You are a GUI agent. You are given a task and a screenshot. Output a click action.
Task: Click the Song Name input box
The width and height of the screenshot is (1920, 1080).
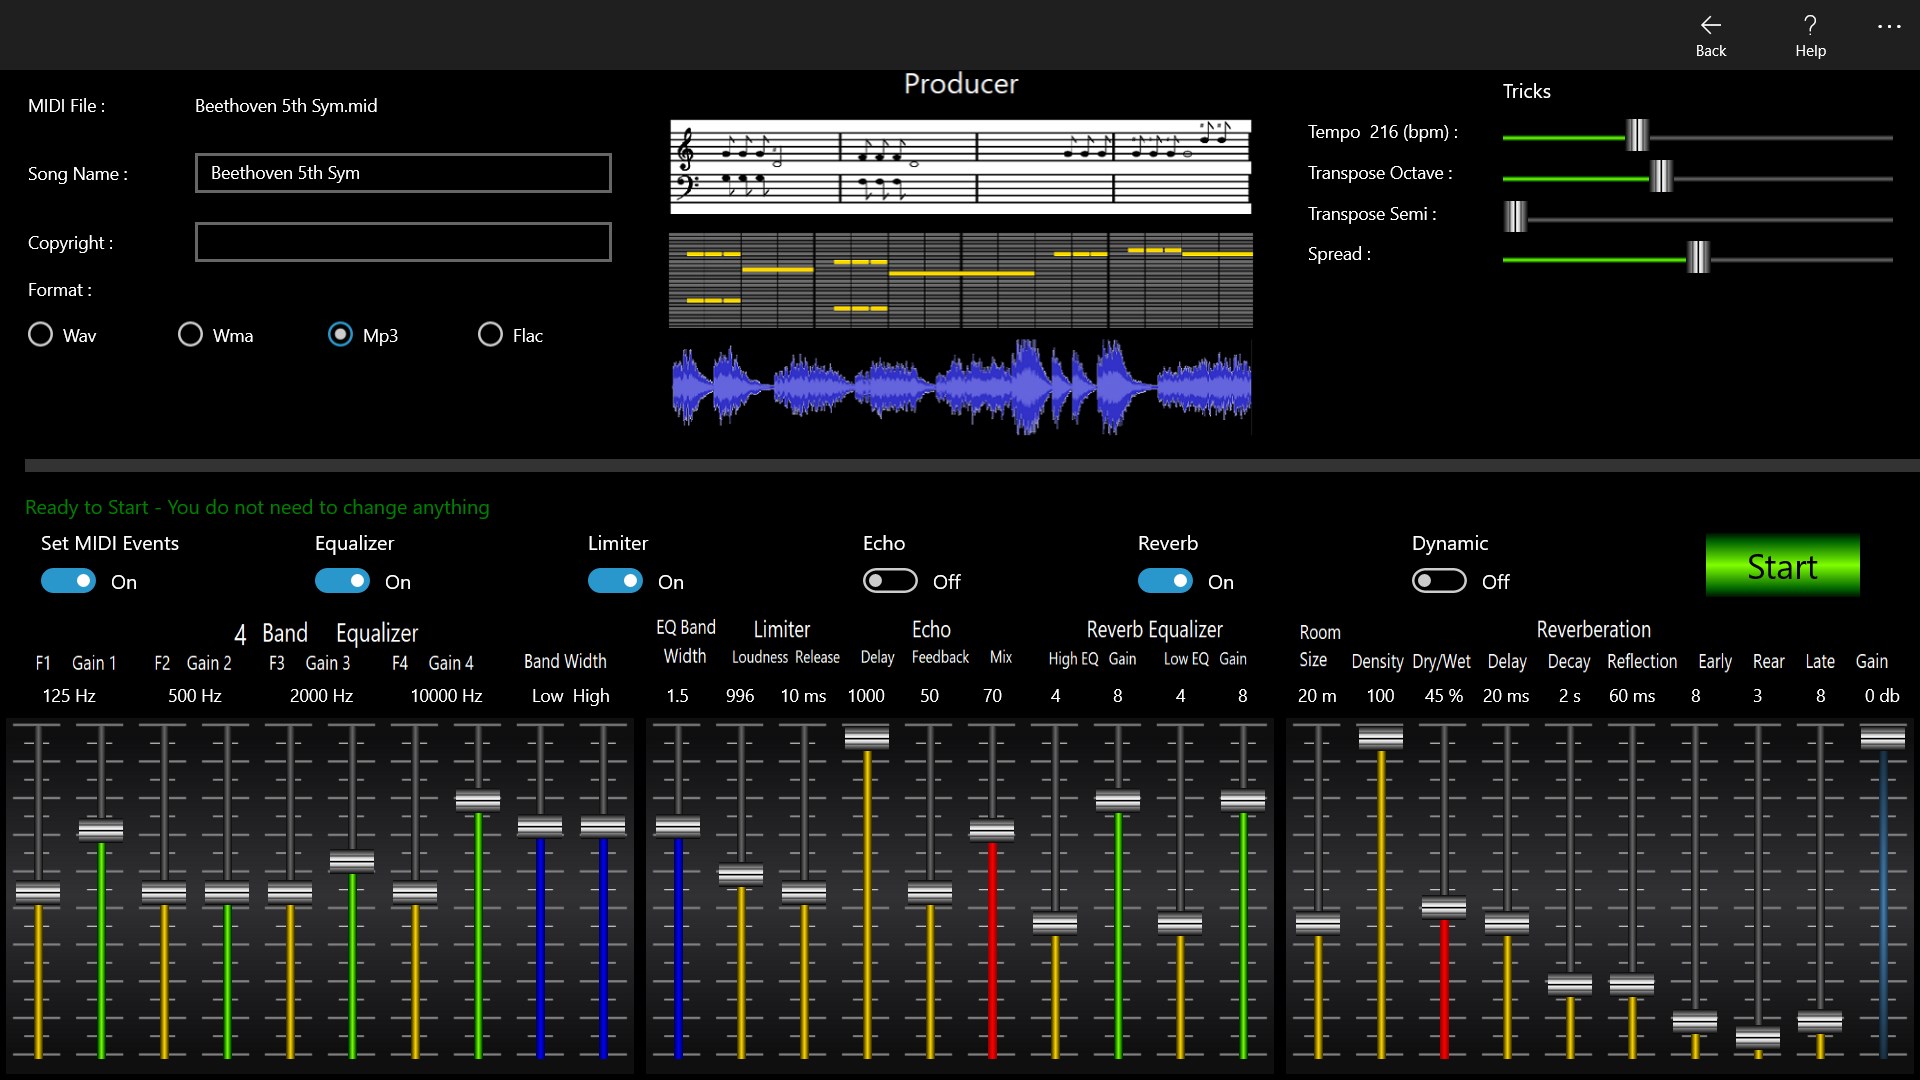tap(403, 172)
